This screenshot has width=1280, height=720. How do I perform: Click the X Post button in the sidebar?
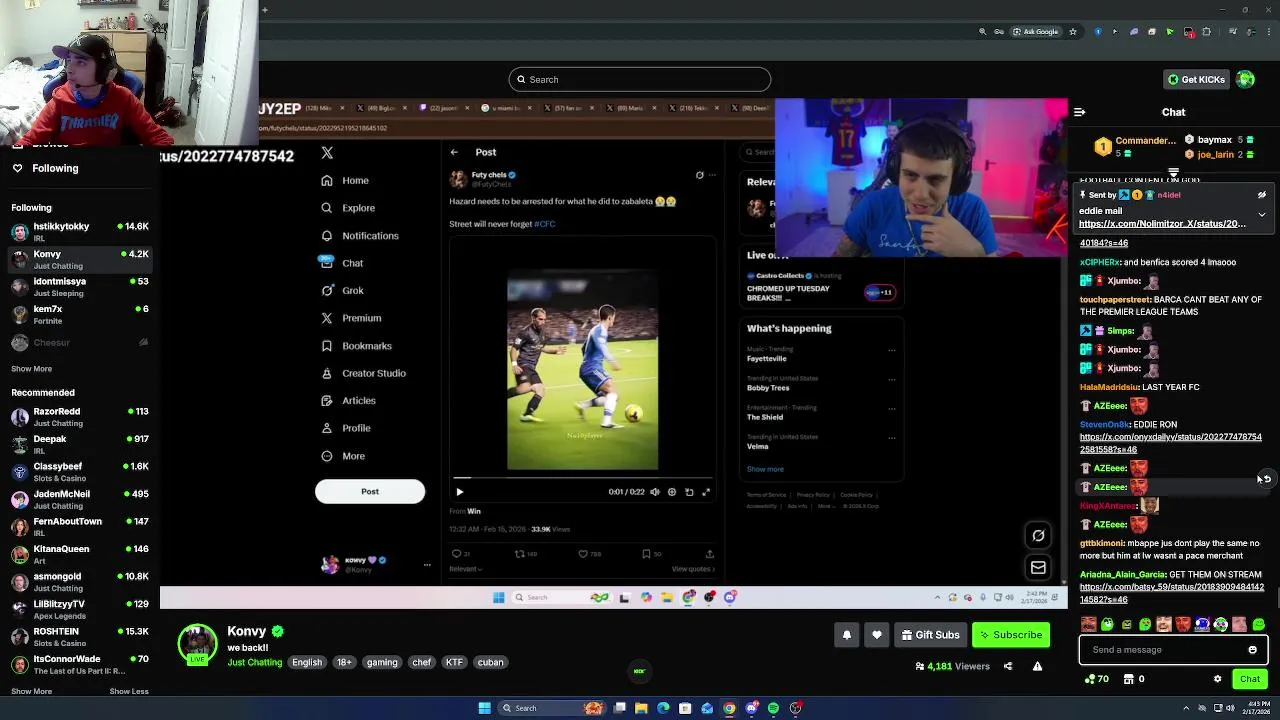point(370,491)
